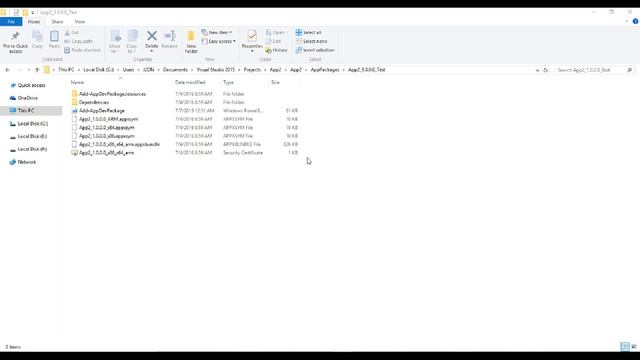
Task: Select the Add-AppDevPackage.resources folder
Action: 112,94
